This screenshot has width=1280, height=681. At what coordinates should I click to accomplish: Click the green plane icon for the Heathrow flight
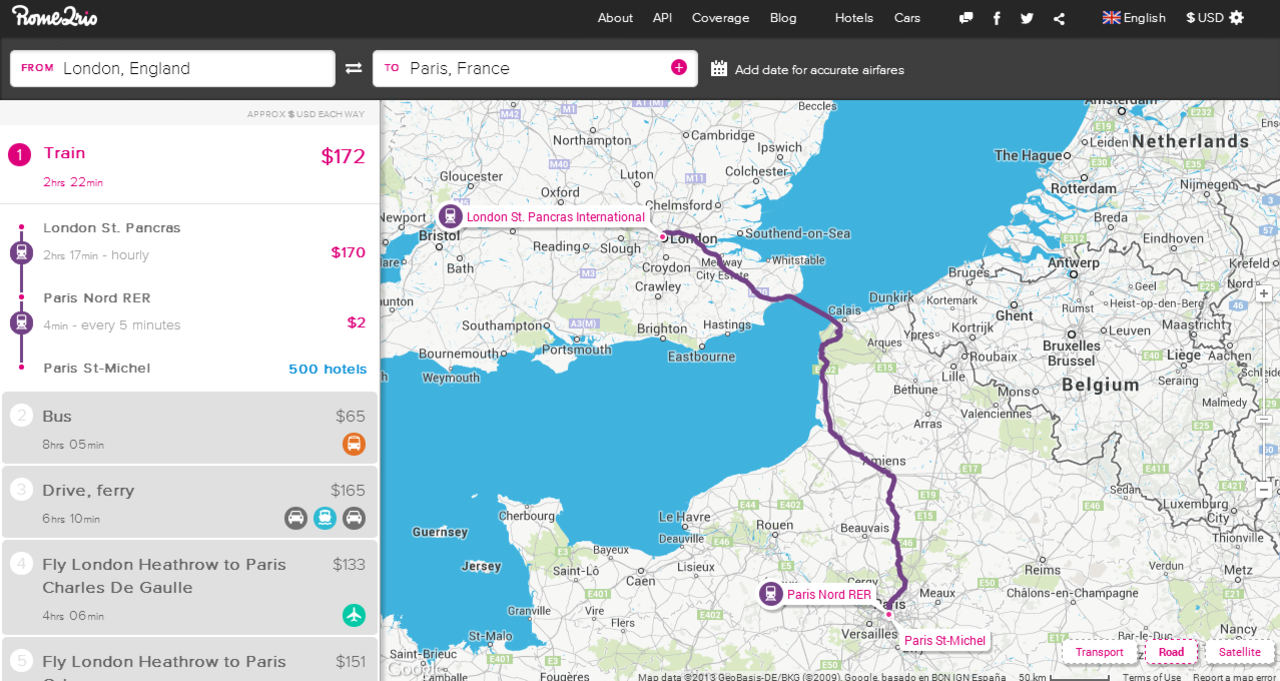(354, 615)
